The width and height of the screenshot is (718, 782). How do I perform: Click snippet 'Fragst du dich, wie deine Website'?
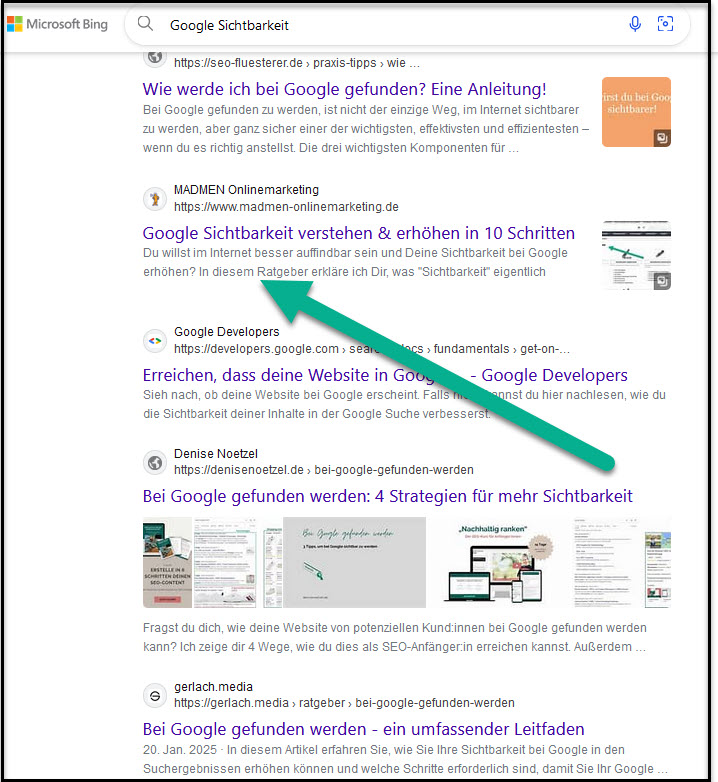pos(395,637)
